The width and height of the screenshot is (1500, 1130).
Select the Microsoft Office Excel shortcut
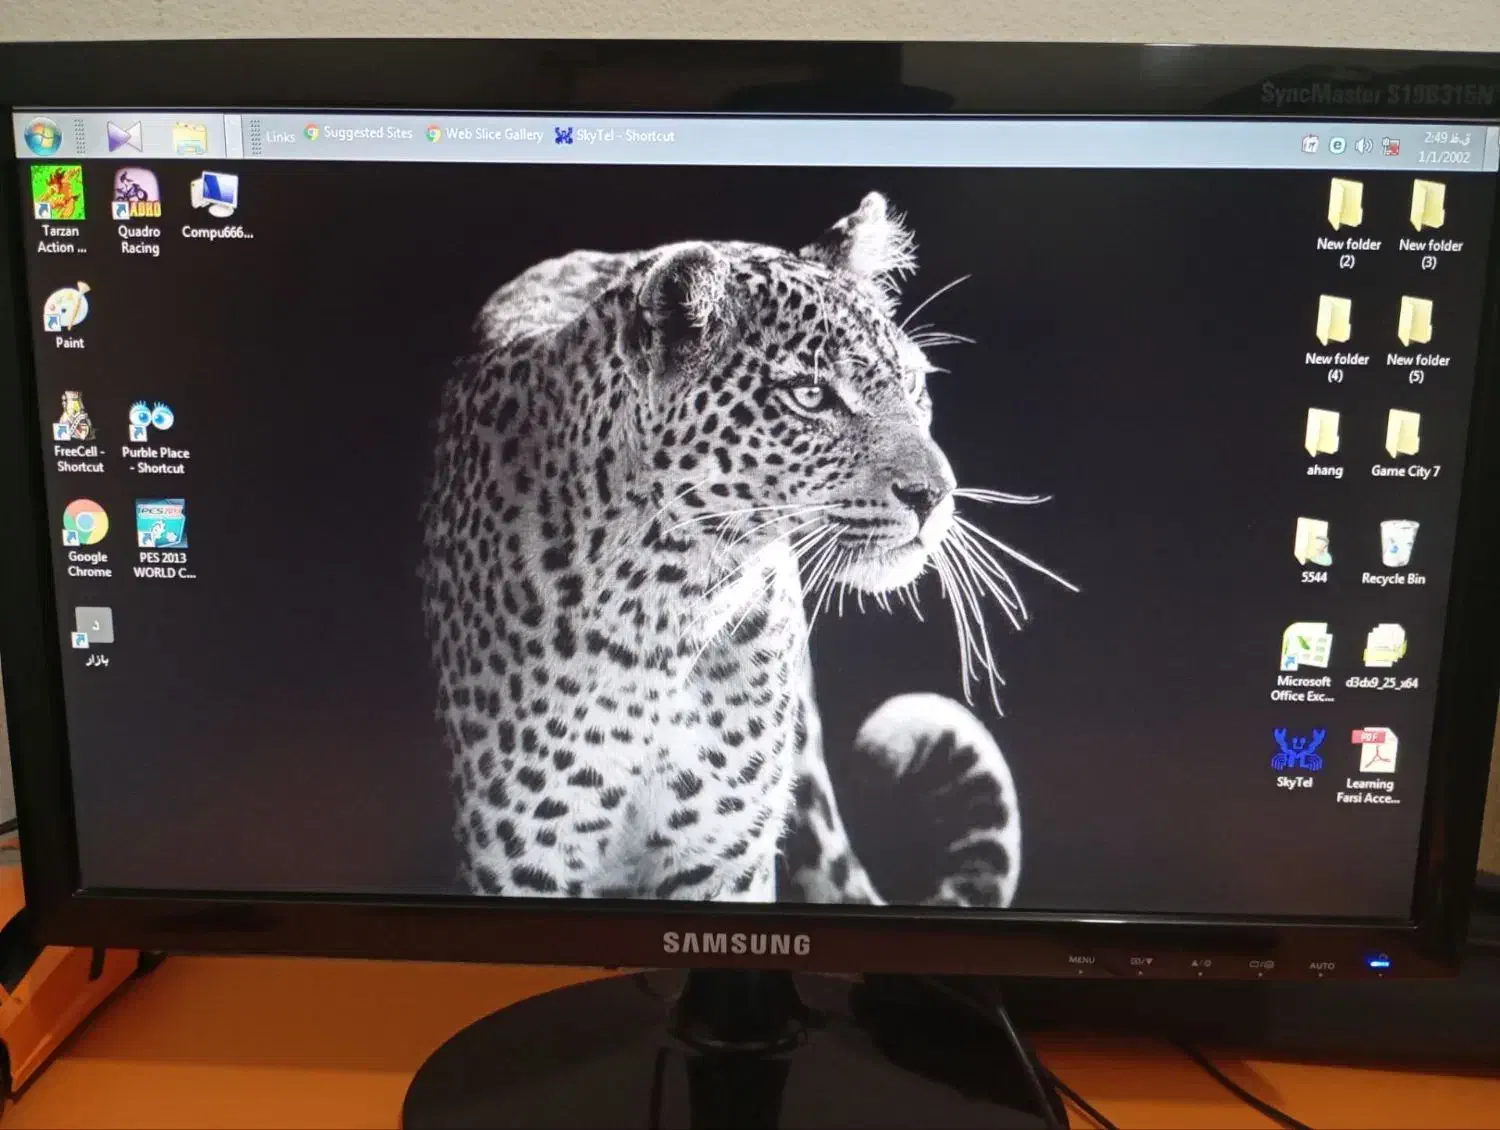coord(1304,648)
